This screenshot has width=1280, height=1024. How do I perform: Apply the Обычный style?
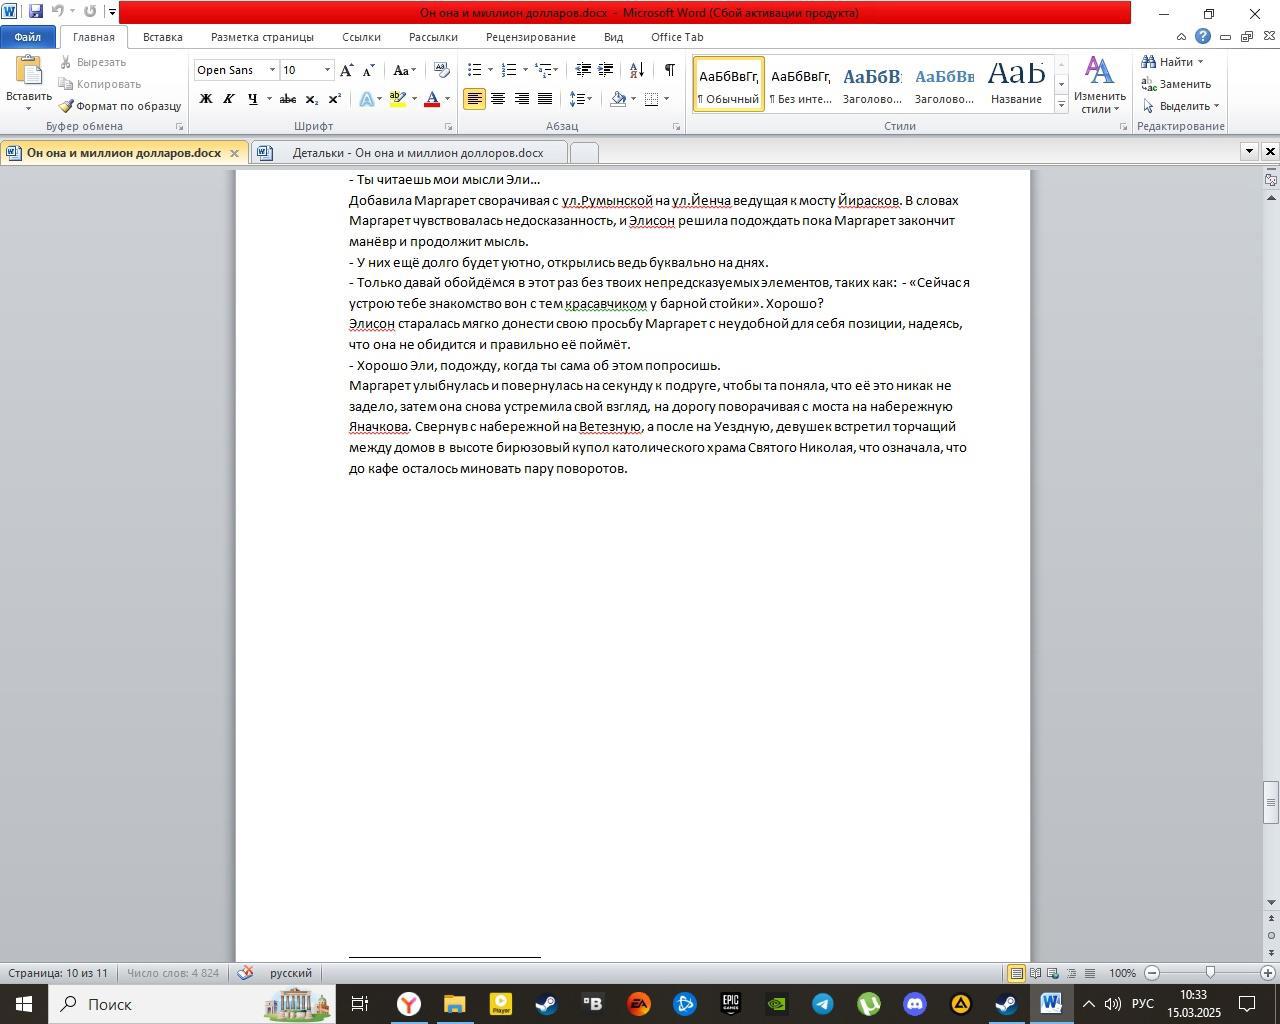[728, 84]
